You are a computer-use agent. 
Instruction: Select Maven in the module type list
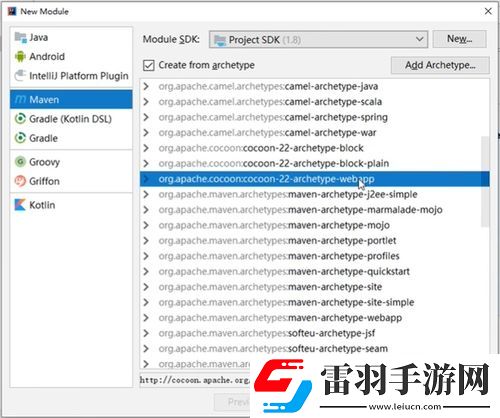click(71, 99)
